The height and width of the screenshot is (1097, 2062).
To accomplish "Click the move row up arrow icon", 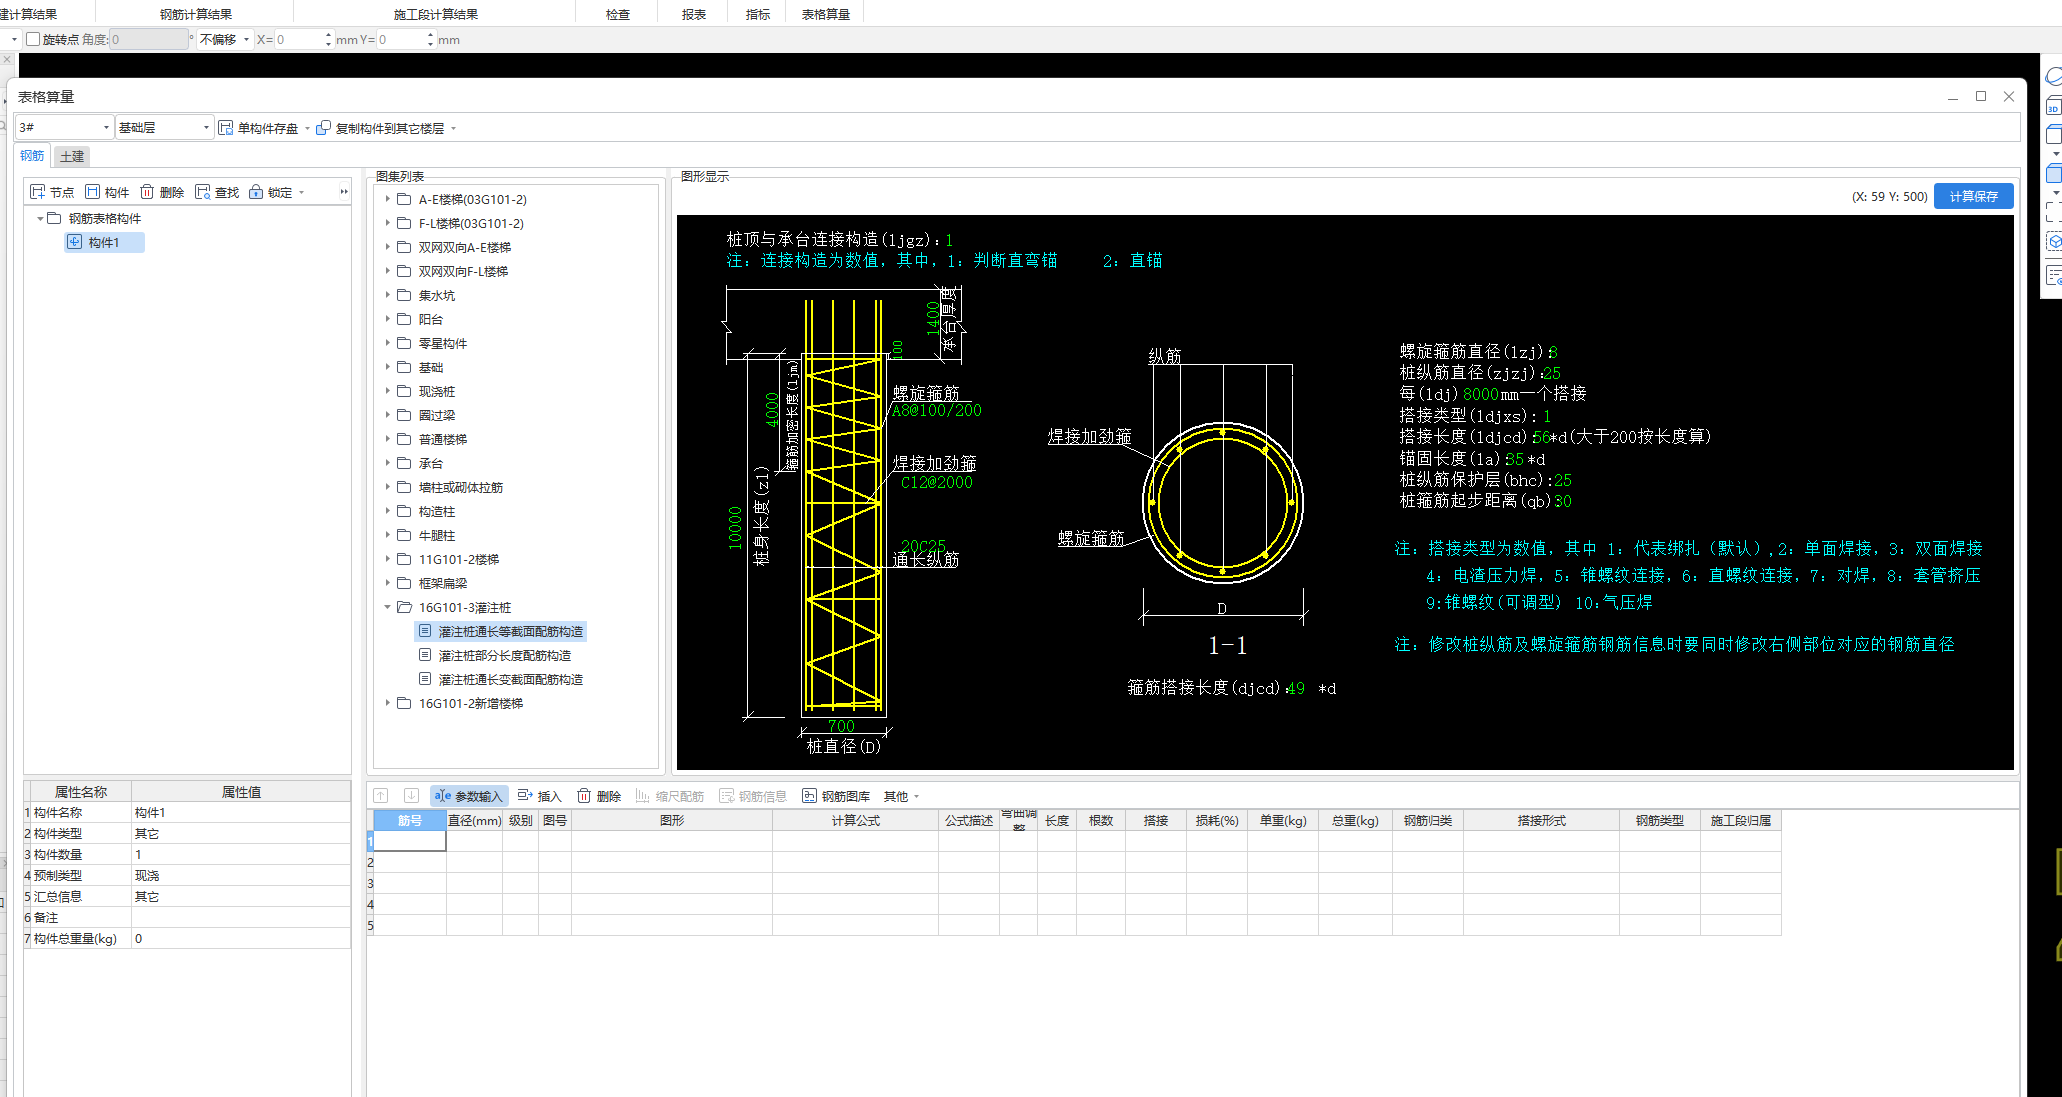I will click(381, 796).
